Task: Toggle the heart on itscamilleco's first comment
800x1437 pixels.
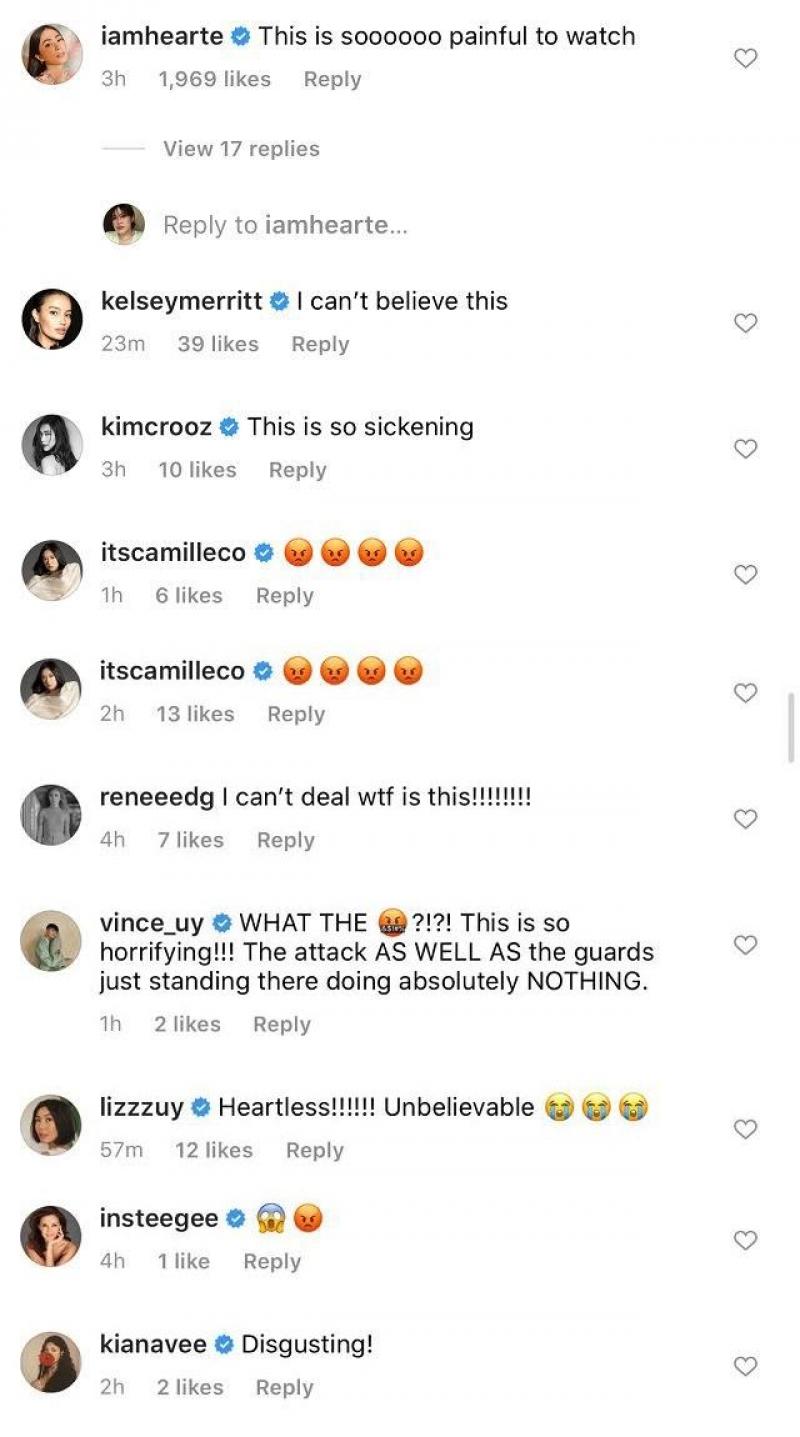Action: 745,574
